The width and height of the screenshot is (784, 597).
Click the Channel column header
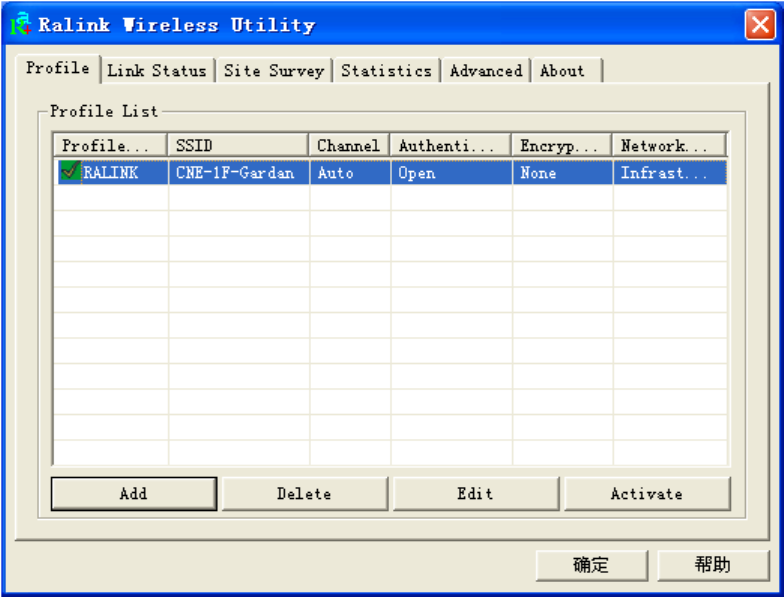(x=349, y=146)
